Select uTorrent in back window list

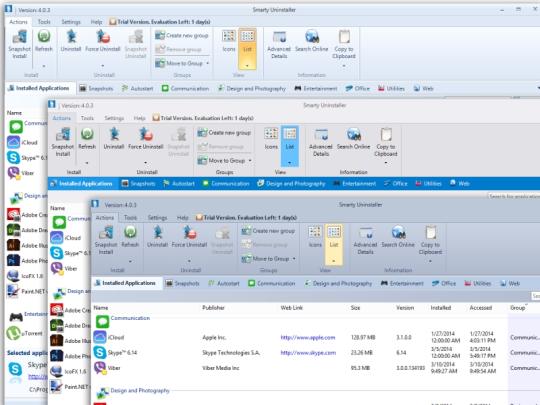pos(25,333)
